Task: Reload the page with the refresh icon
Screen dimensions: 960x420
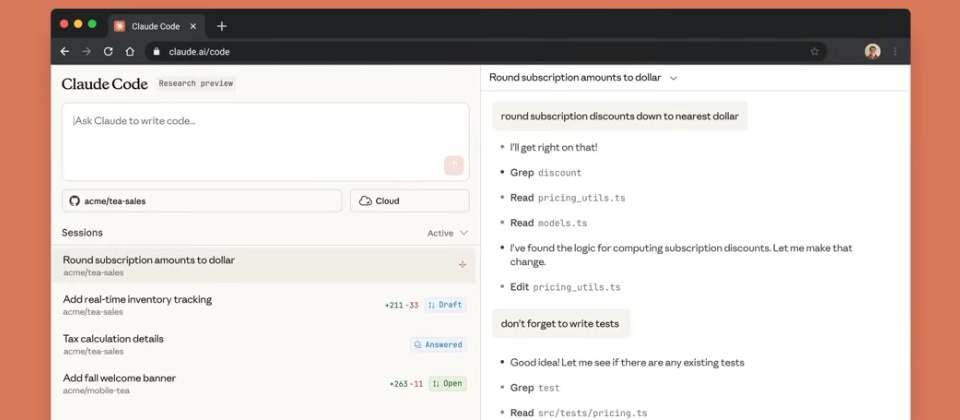Action: (x=108, y=51)
